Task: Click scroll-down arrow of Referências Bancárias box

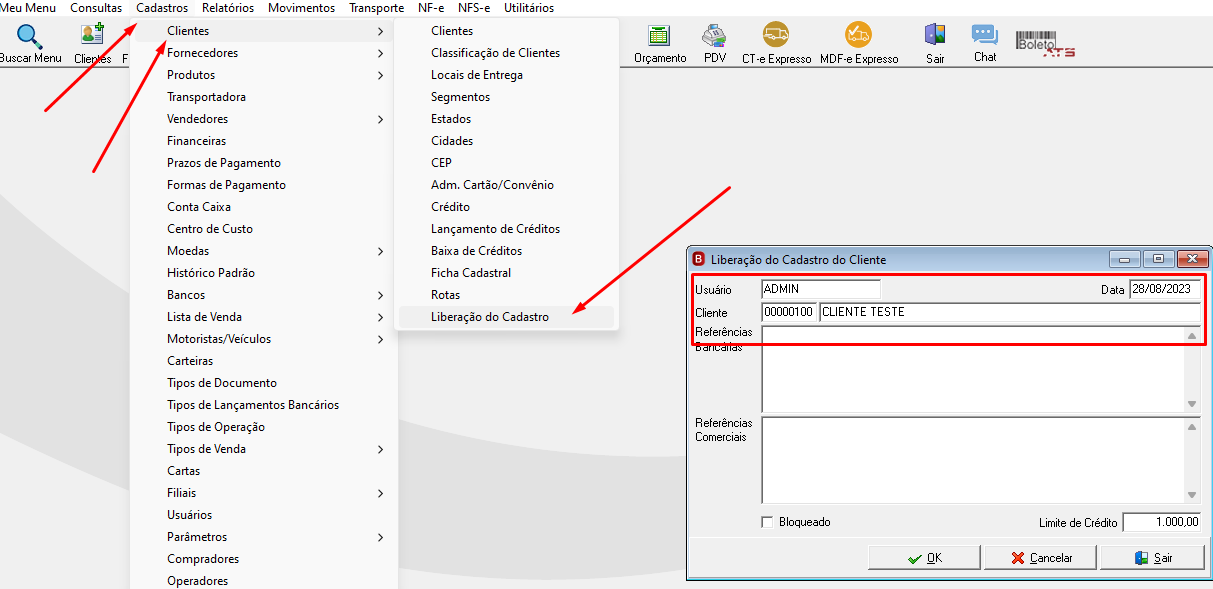Action: point(1191,404)
